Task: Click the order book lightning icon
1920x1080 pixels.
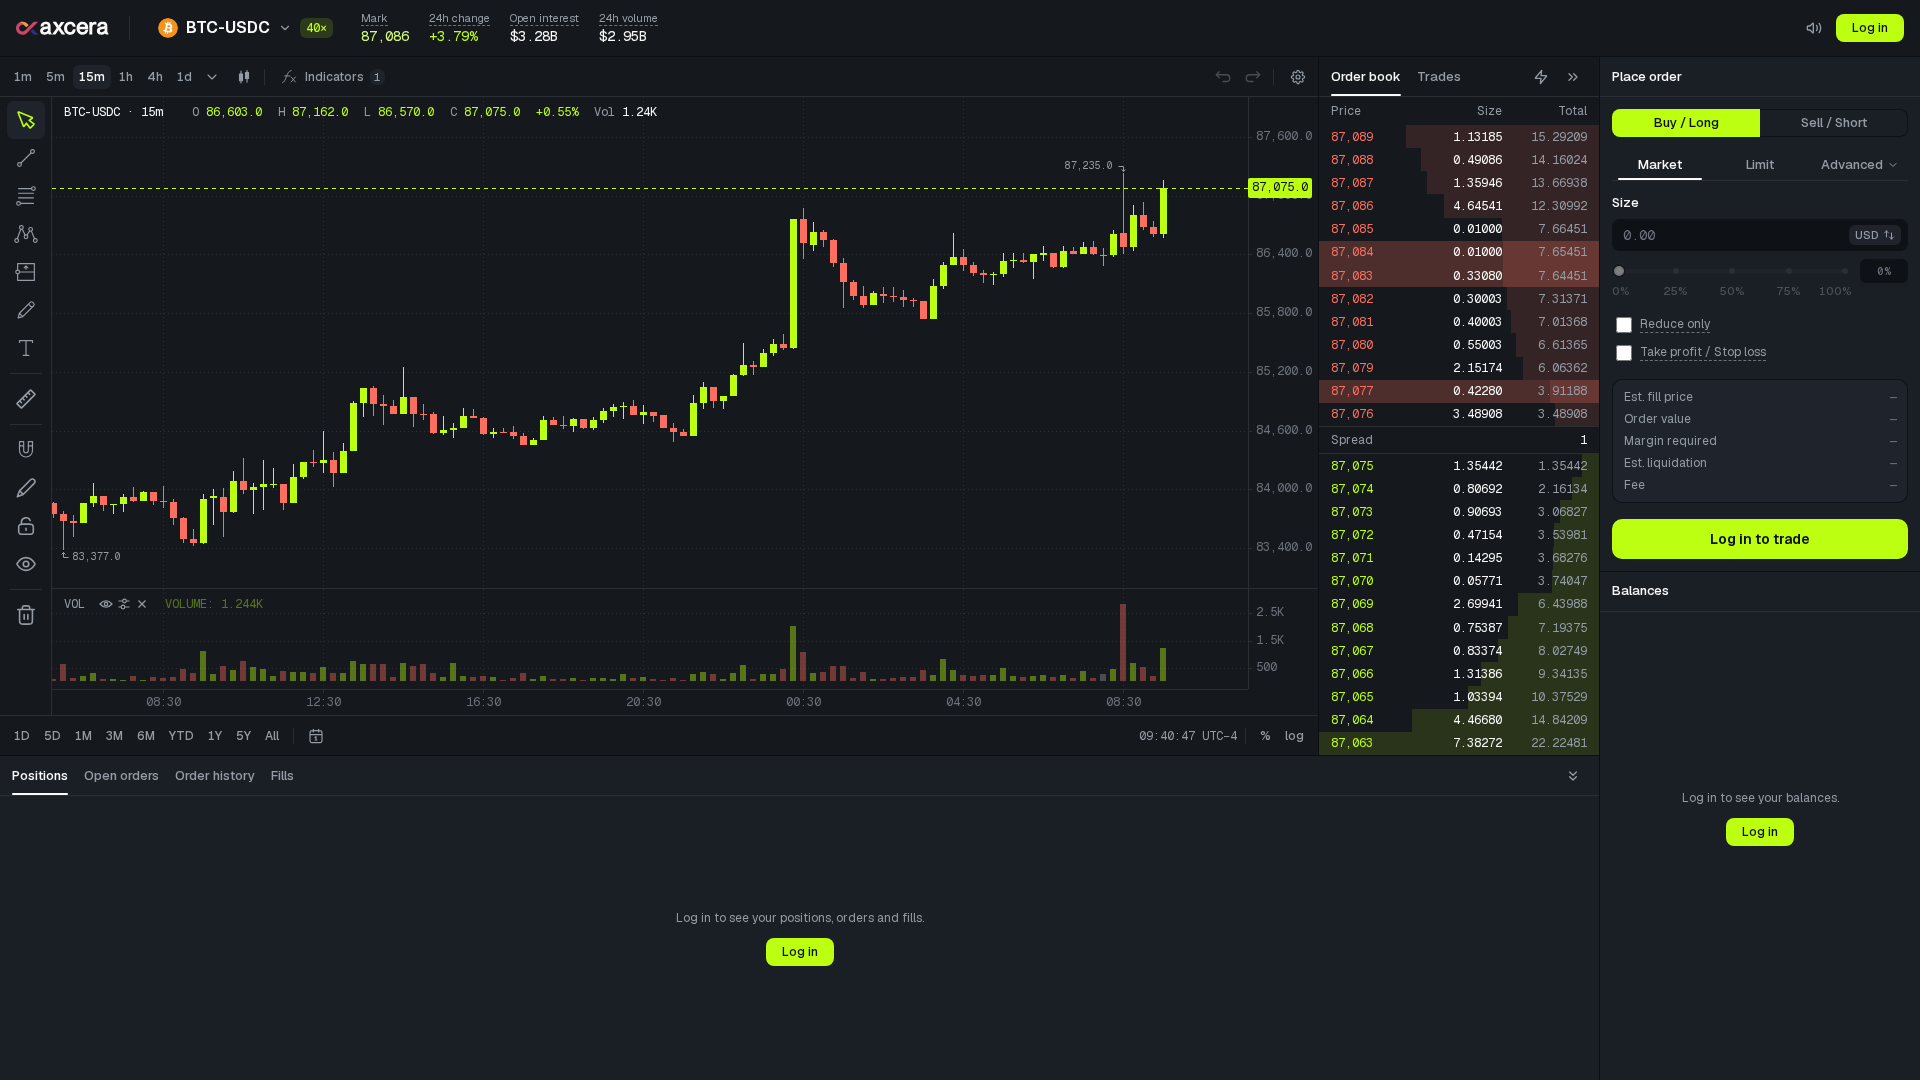Action: 1541,77
